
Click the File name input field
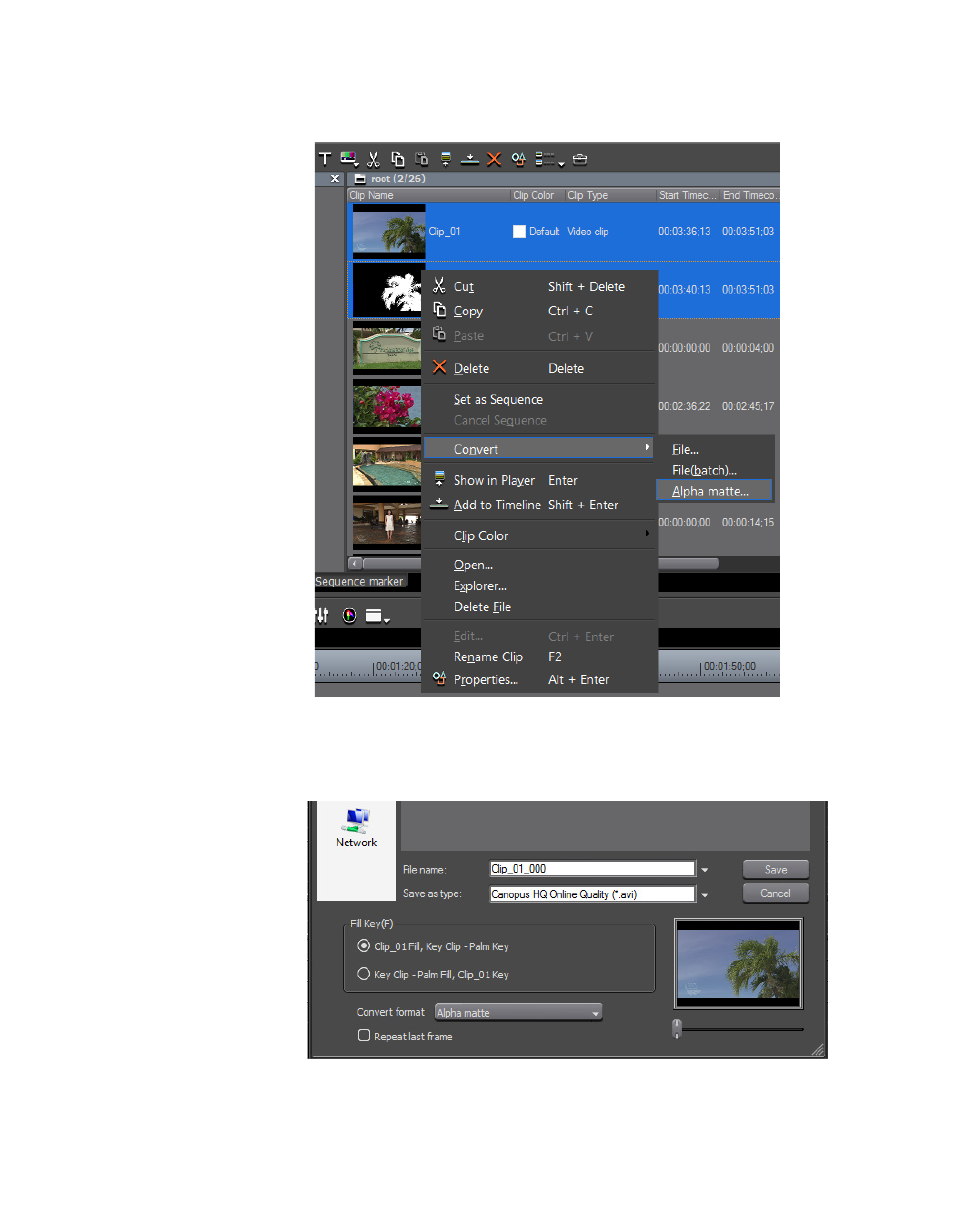click(591, 869)
